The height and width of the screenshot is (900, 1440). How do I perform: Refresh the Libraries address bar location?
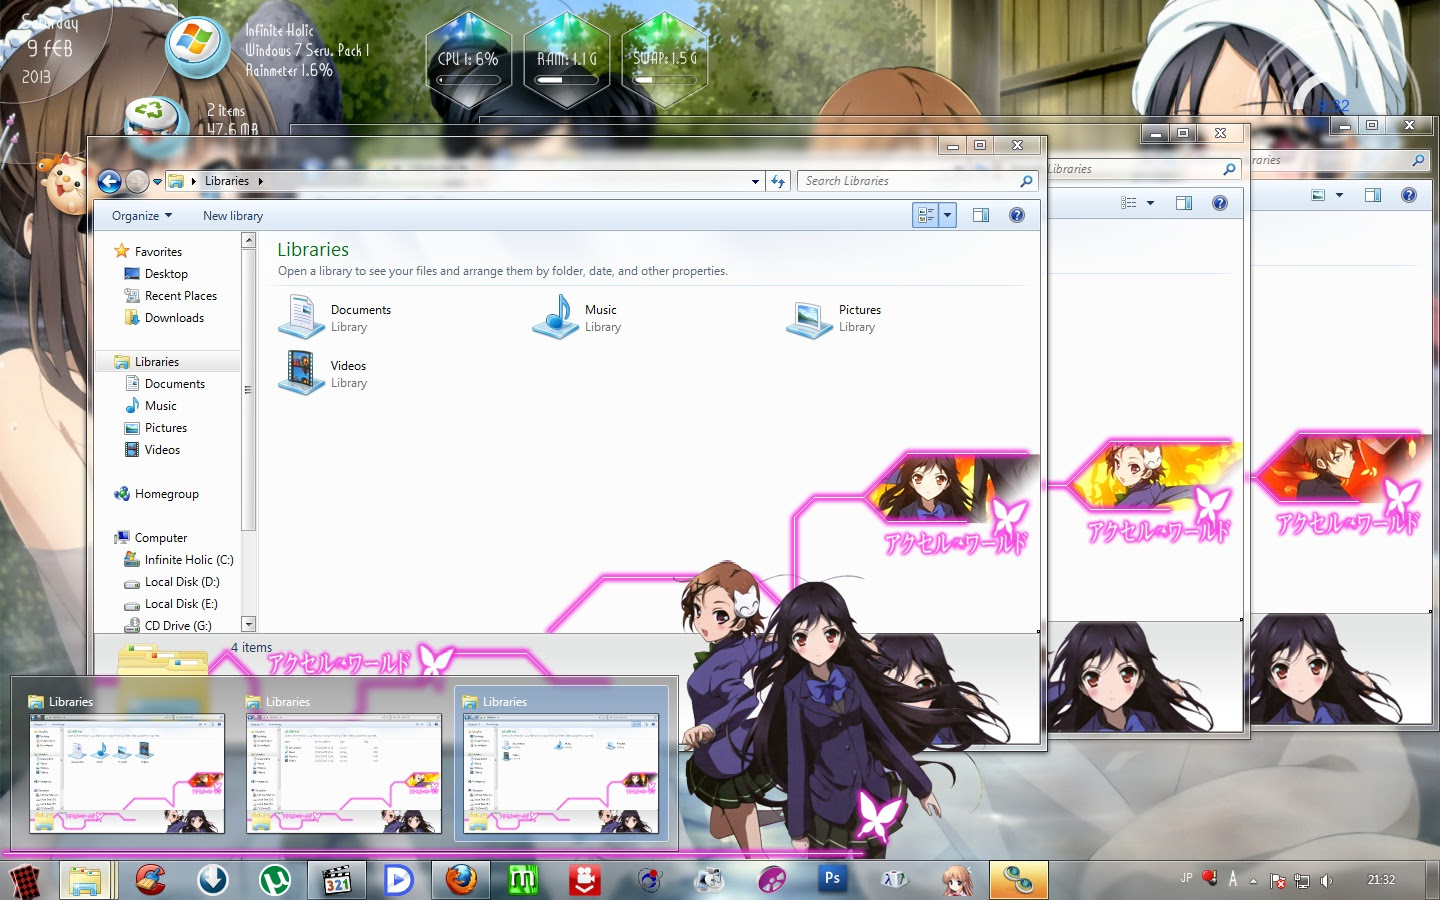click(778, 181)
